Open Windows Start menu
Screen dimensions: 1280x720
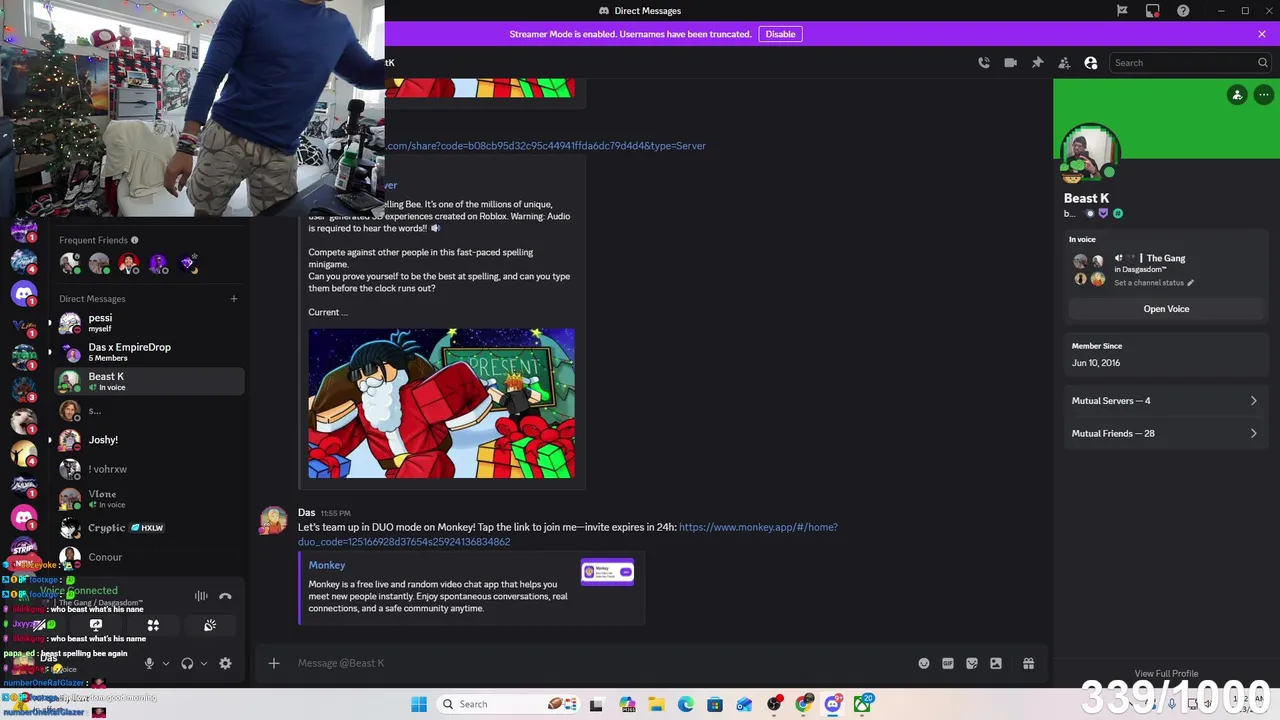pos(419,704)
